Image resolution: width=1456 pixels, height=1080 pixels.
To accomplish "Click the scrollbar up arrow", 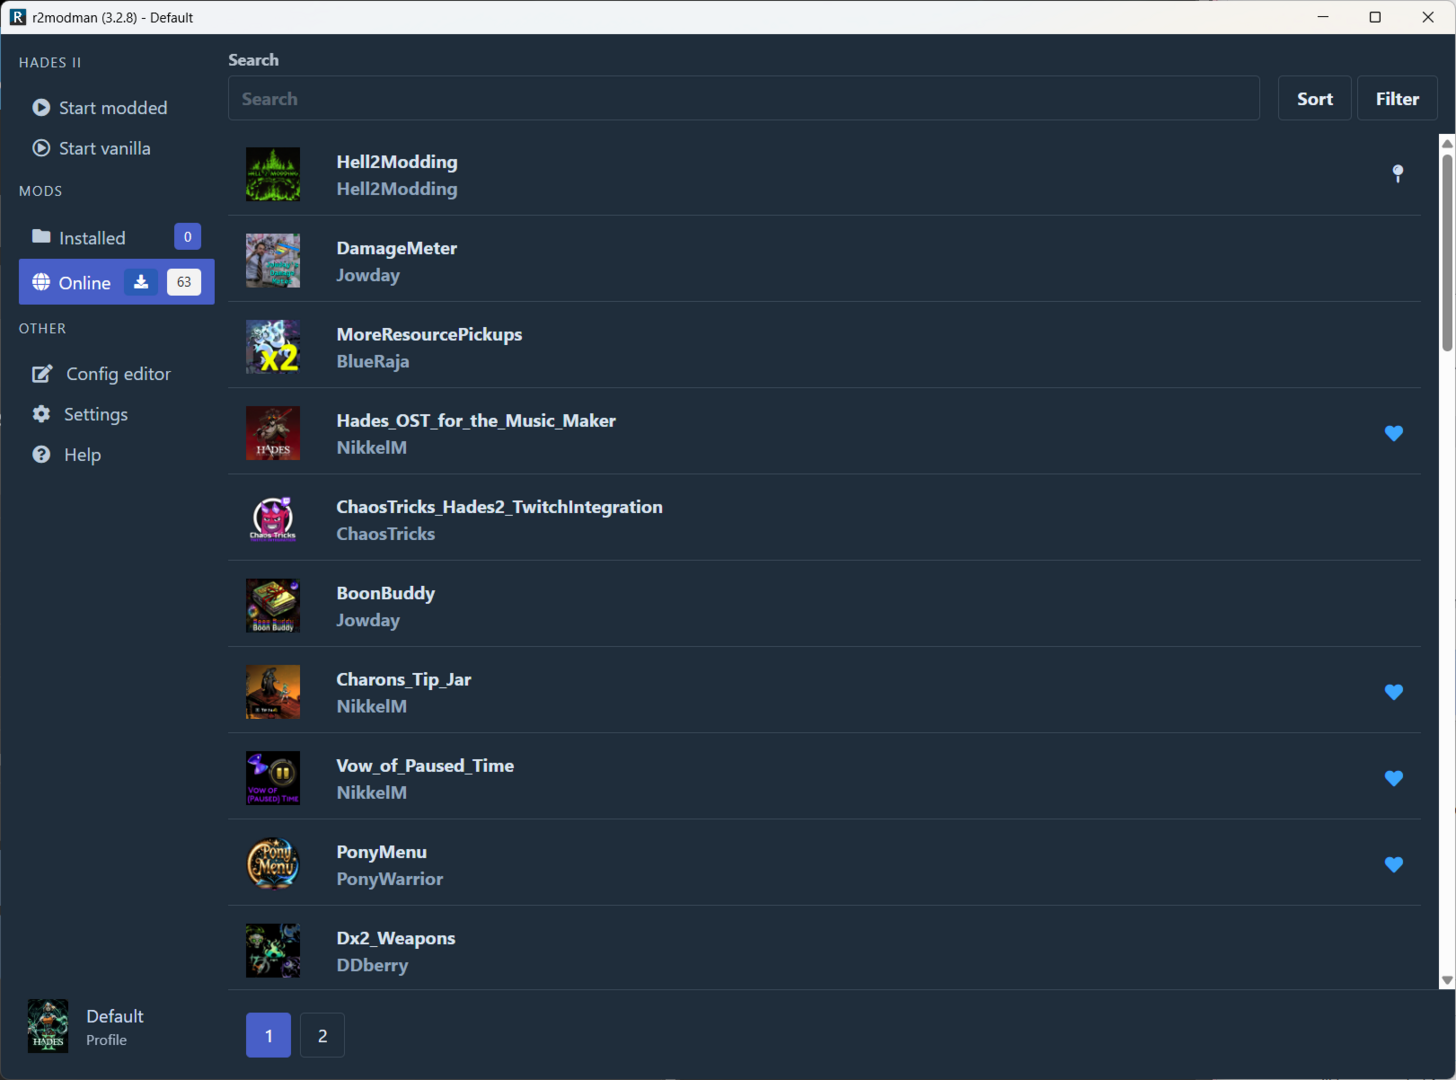I will 1447,143.
